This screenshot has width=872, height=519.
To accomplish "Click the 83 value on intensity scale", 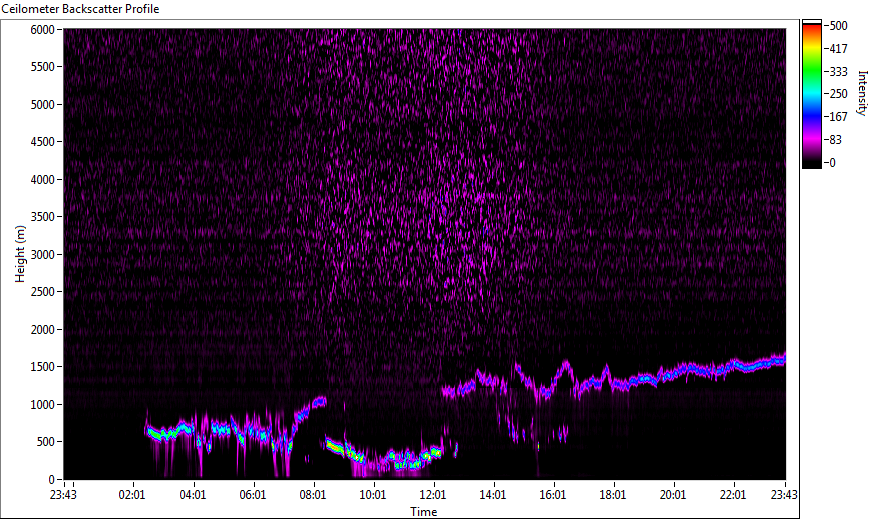I will click(x=835, y=140).
